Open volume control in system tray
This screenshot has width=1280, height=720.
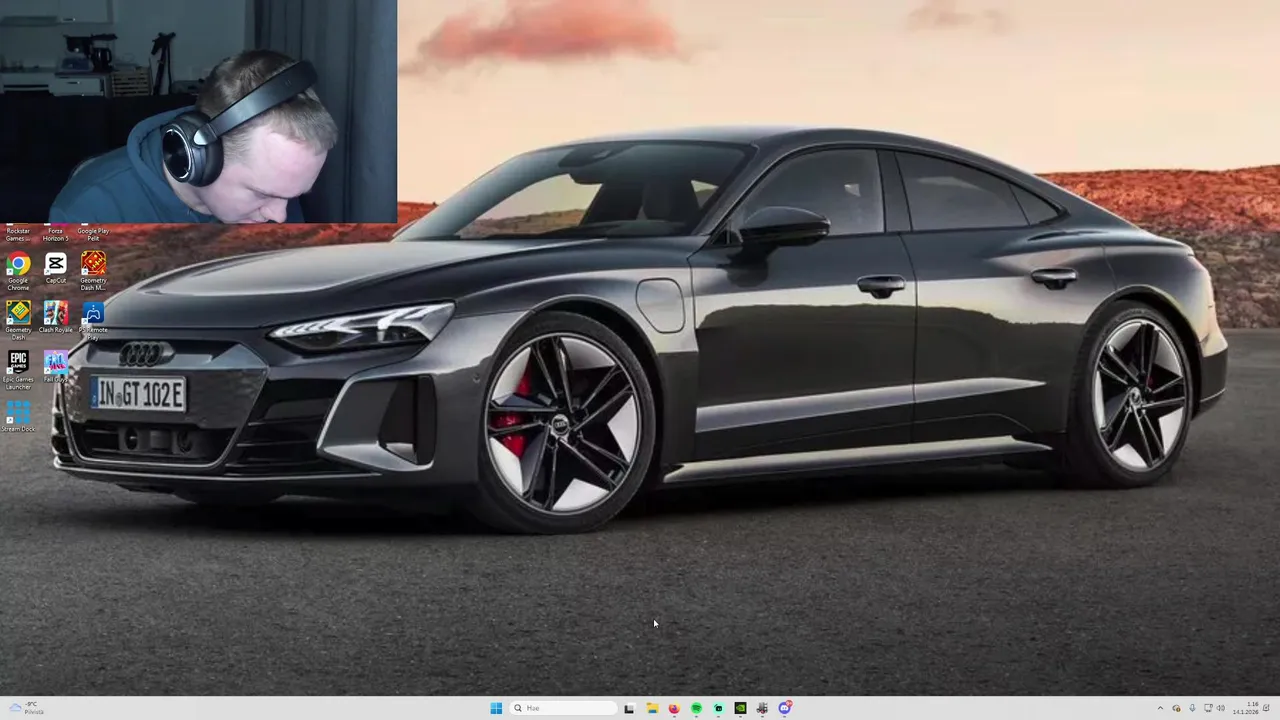(1221, 708)
